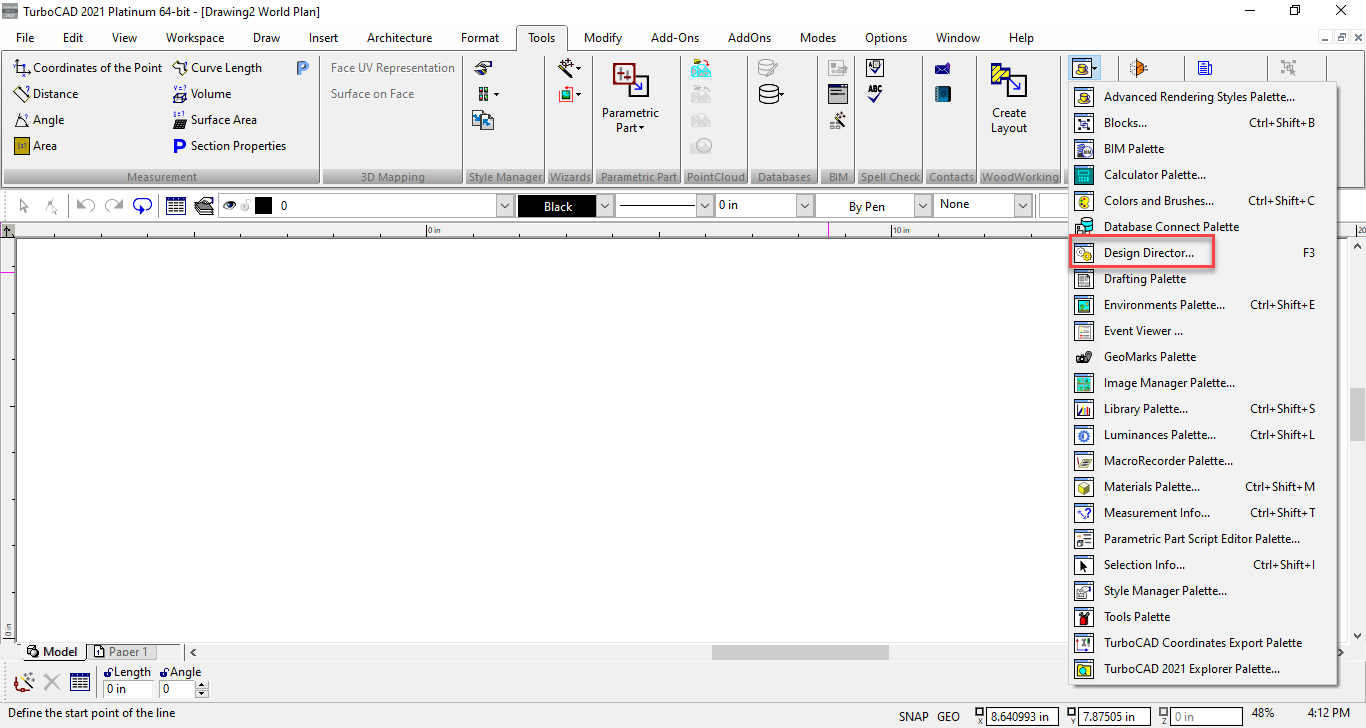Click the Black pen color box

point(557,206)
